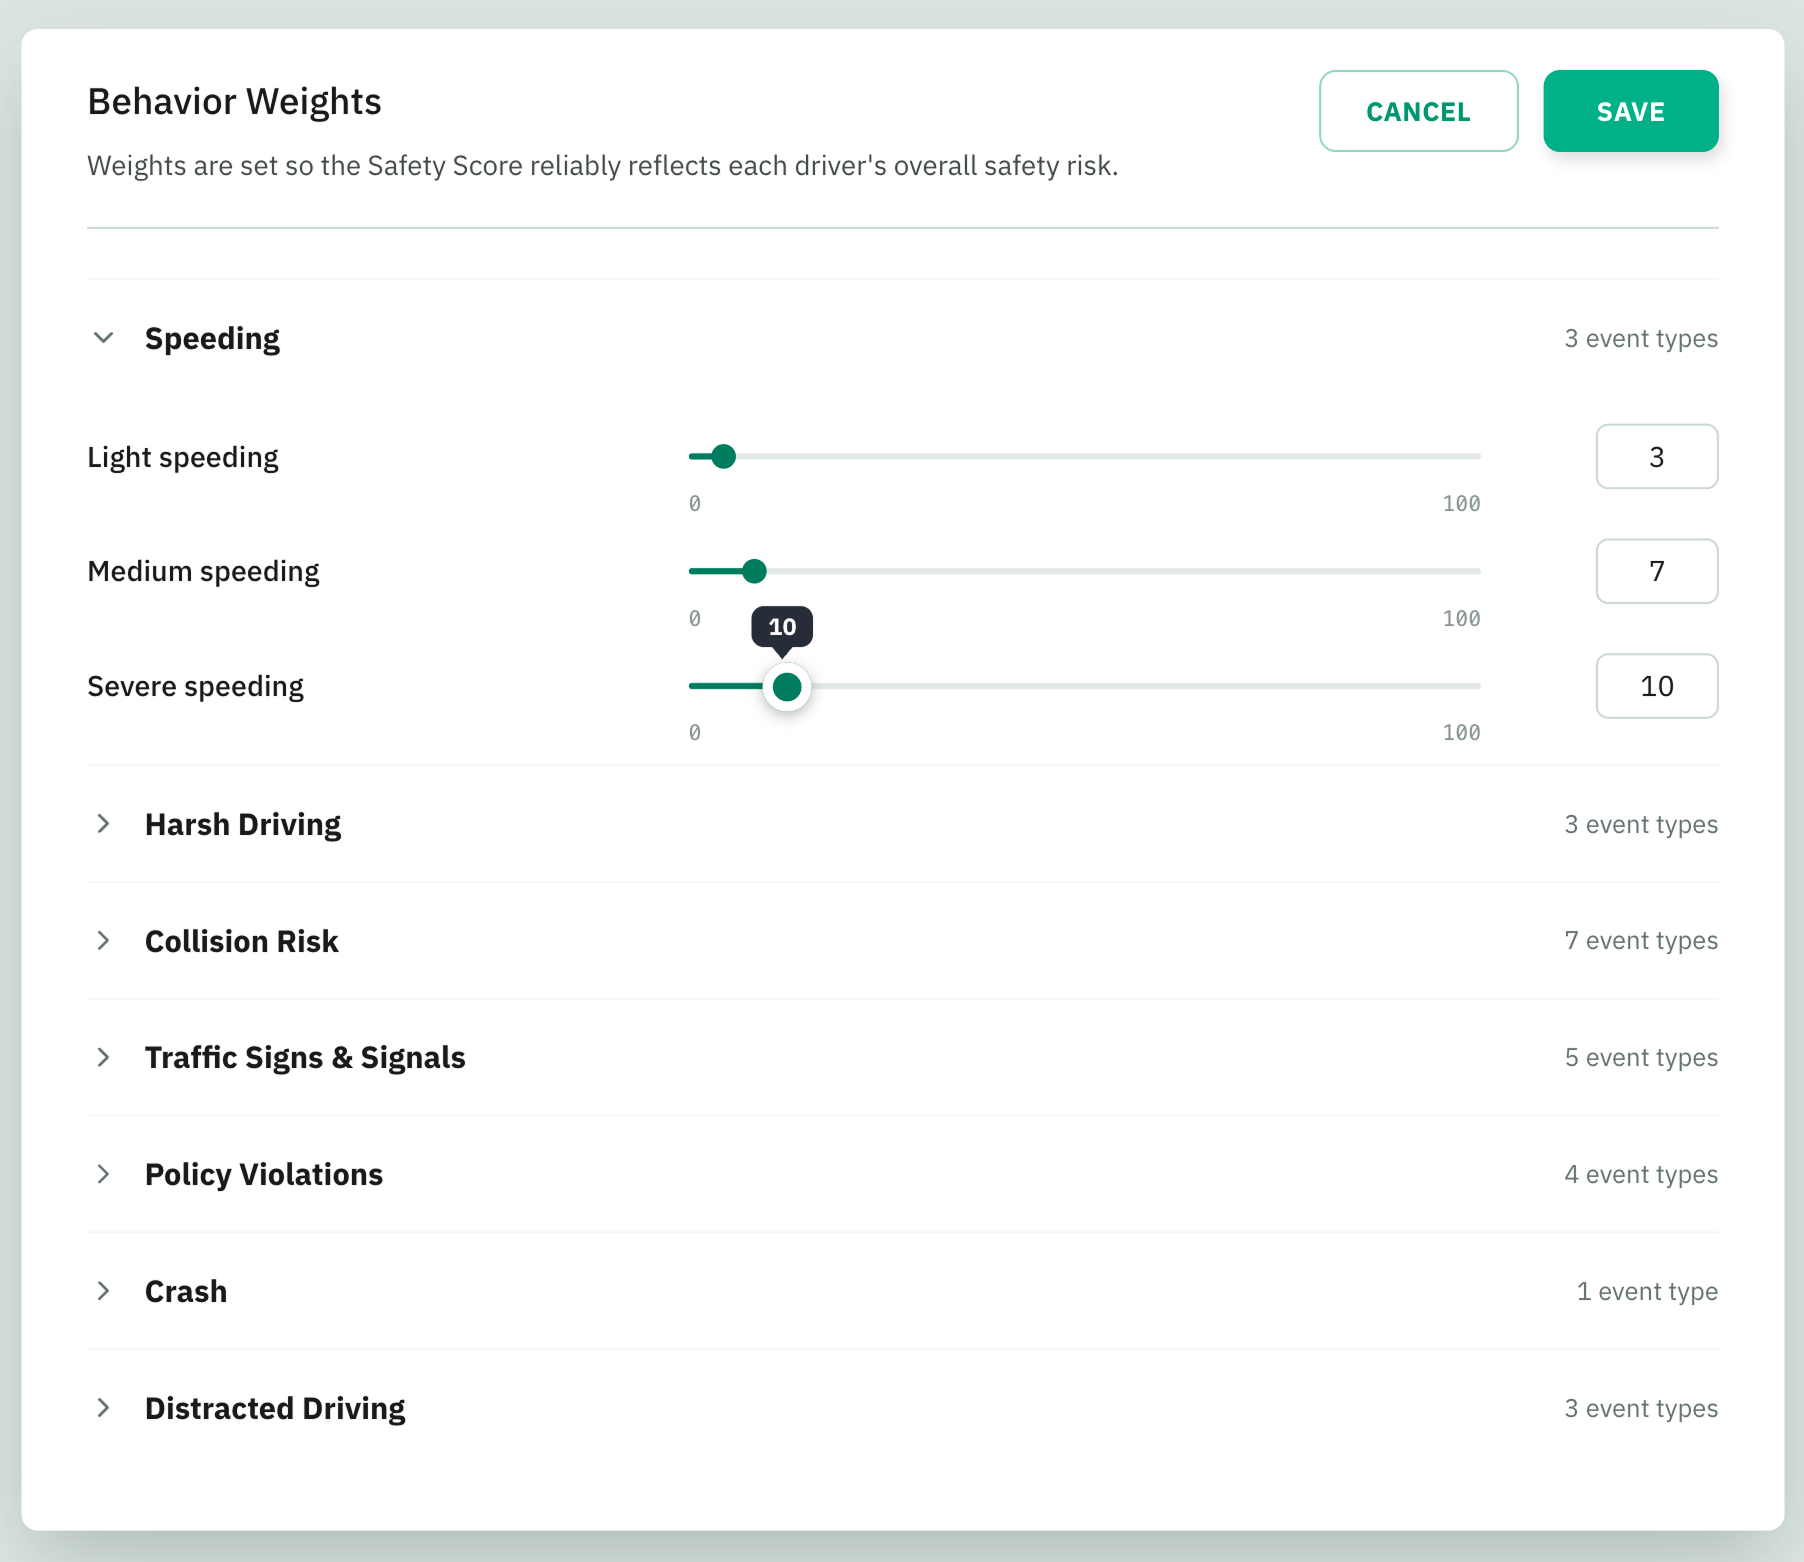This screenshot has width=1804, height=1562.
Task: Click Policy Violations' 4 event types count
Action: (1641, 1175)
